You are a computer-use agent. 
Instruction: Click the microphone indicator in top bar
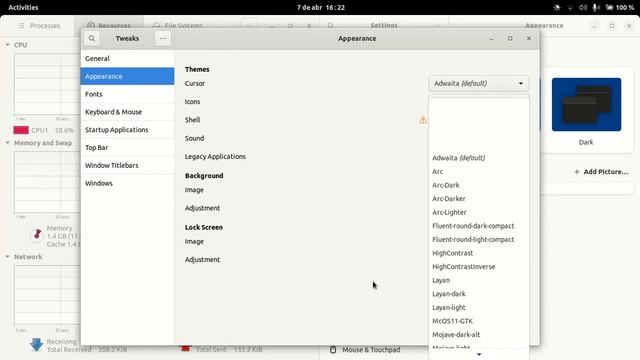(596, 7)
